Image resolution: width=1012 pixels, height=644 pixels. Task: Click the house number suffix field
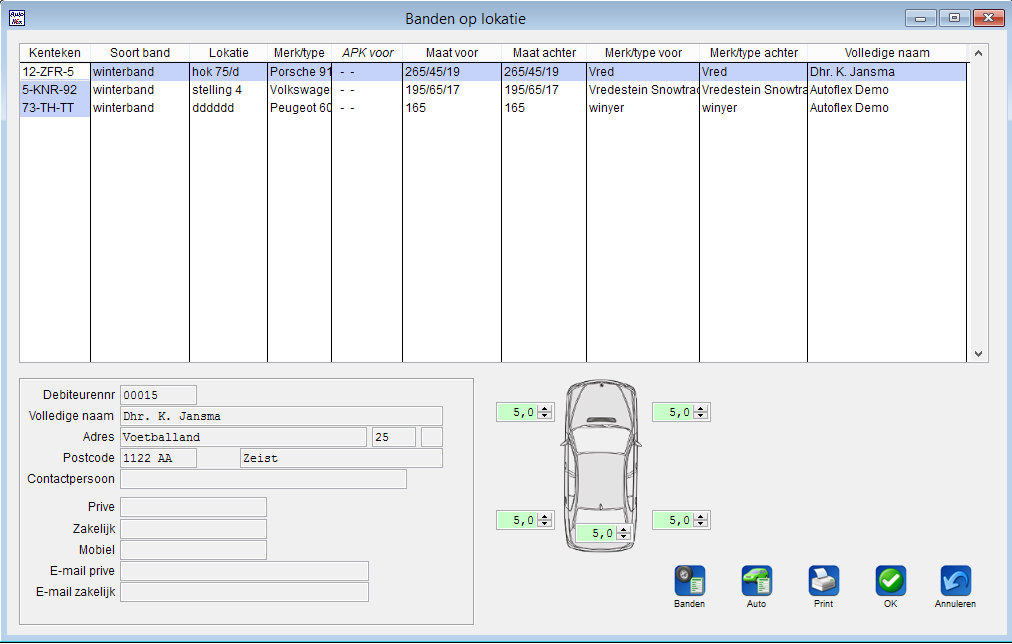click(432, 437)
